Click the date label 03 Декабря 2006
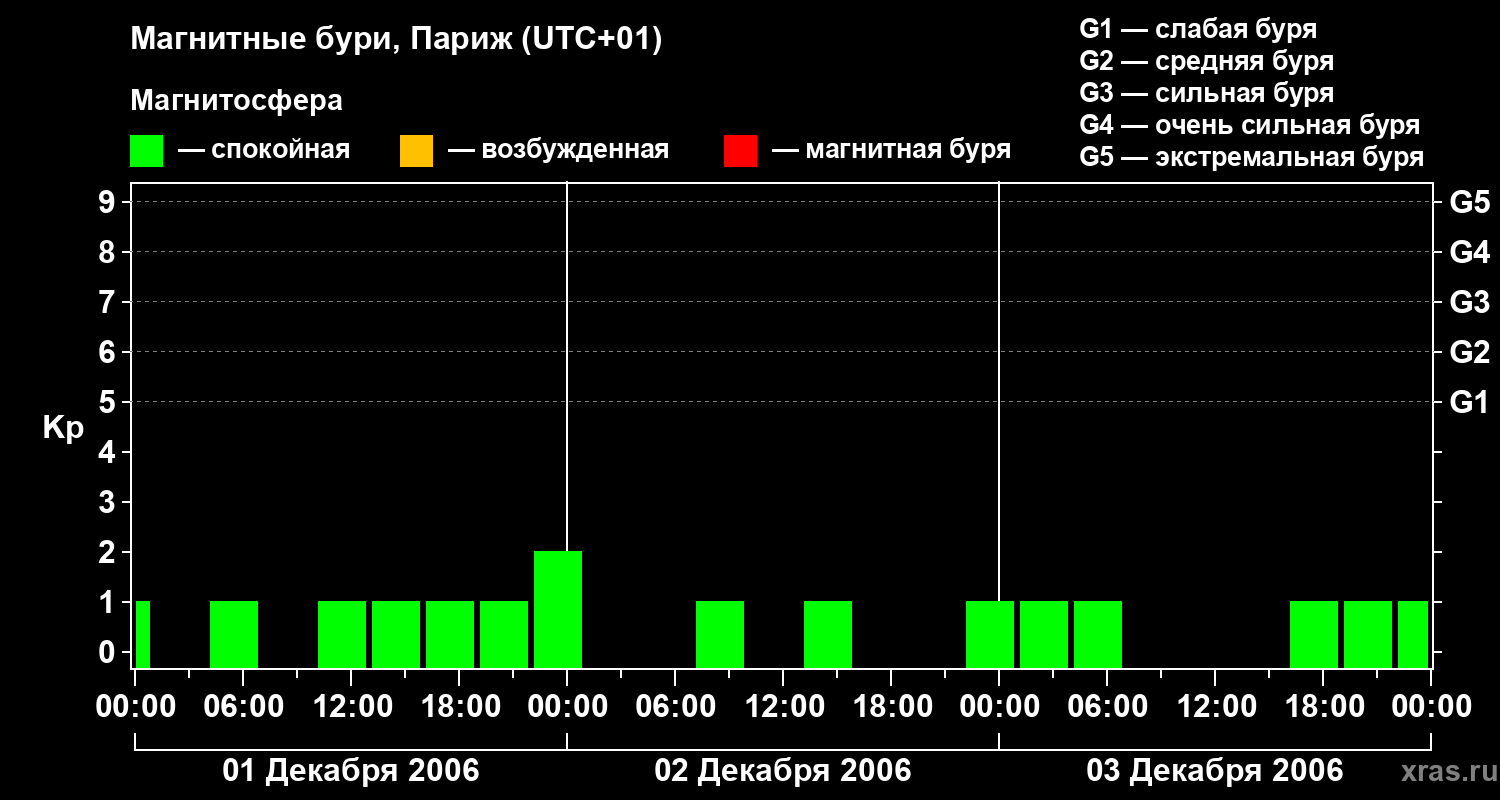 [1215, 771]
